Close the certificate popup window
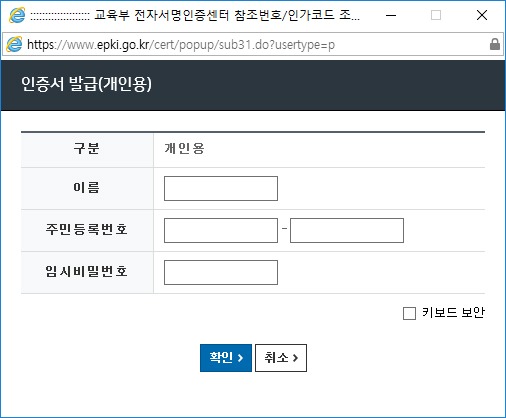 click(x=482, y=15)
